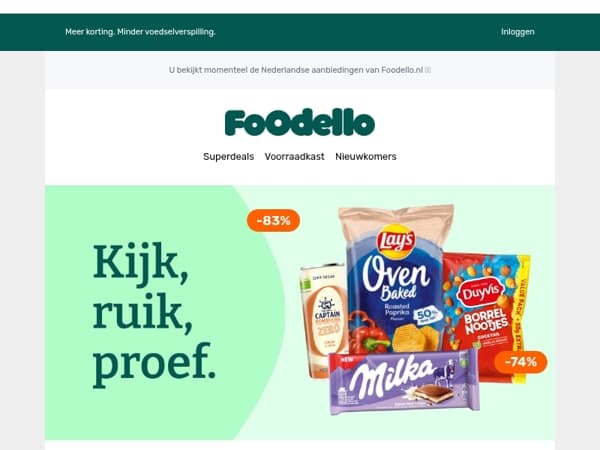Click the flag icon after Foodello.nl

tap(428, 70)
